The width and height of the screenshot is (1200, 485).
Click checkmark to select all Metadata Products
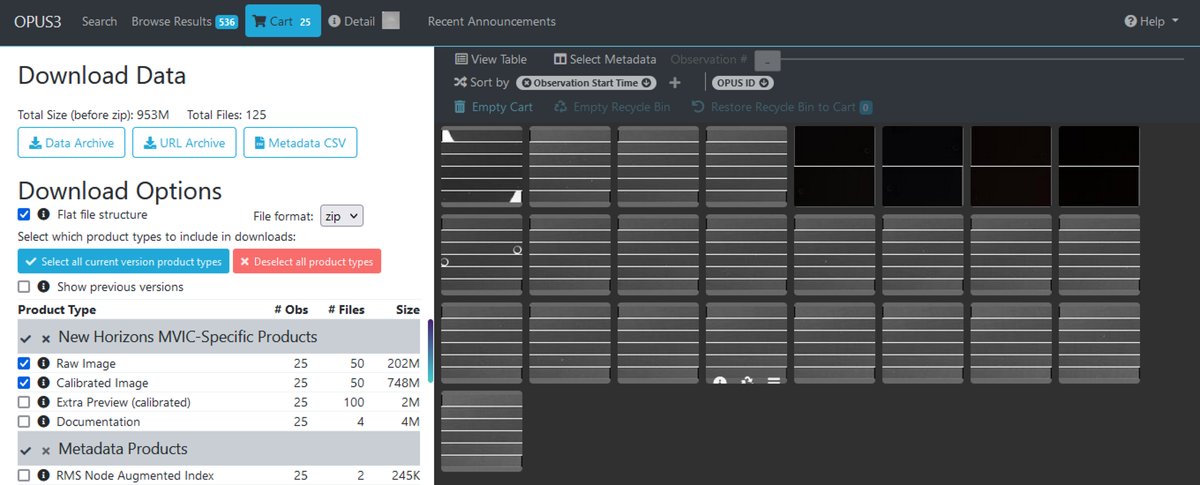coord(26,450)
